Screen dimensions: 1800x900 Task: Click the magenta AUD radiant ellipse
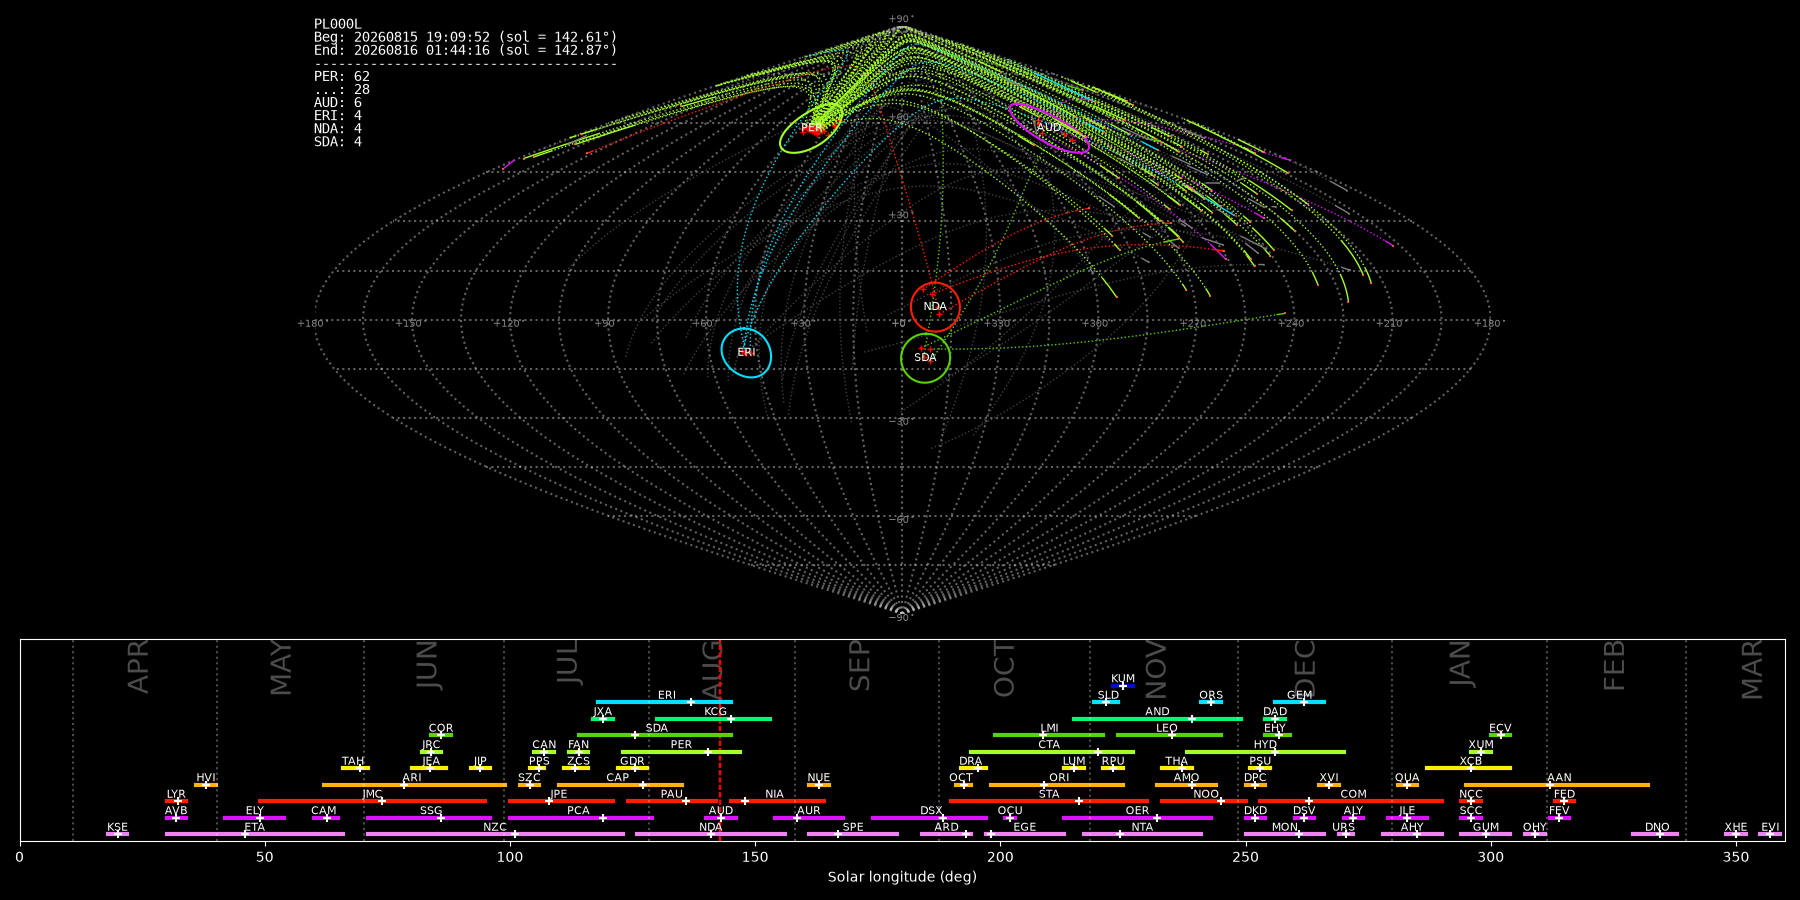pos(1049,127)
